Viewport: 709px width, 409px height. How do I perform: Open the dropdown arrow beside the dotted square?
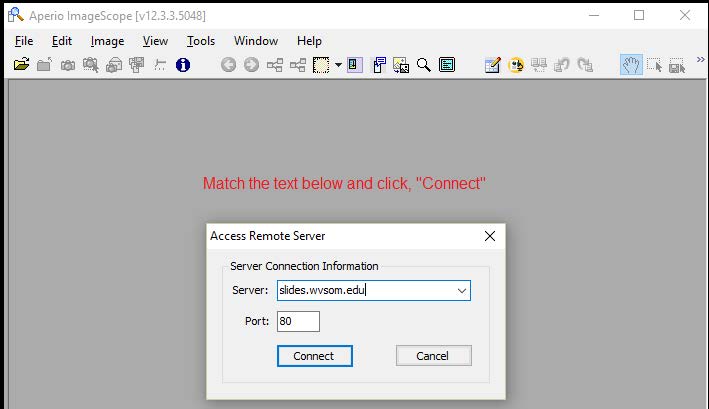(x=338, y=65)
